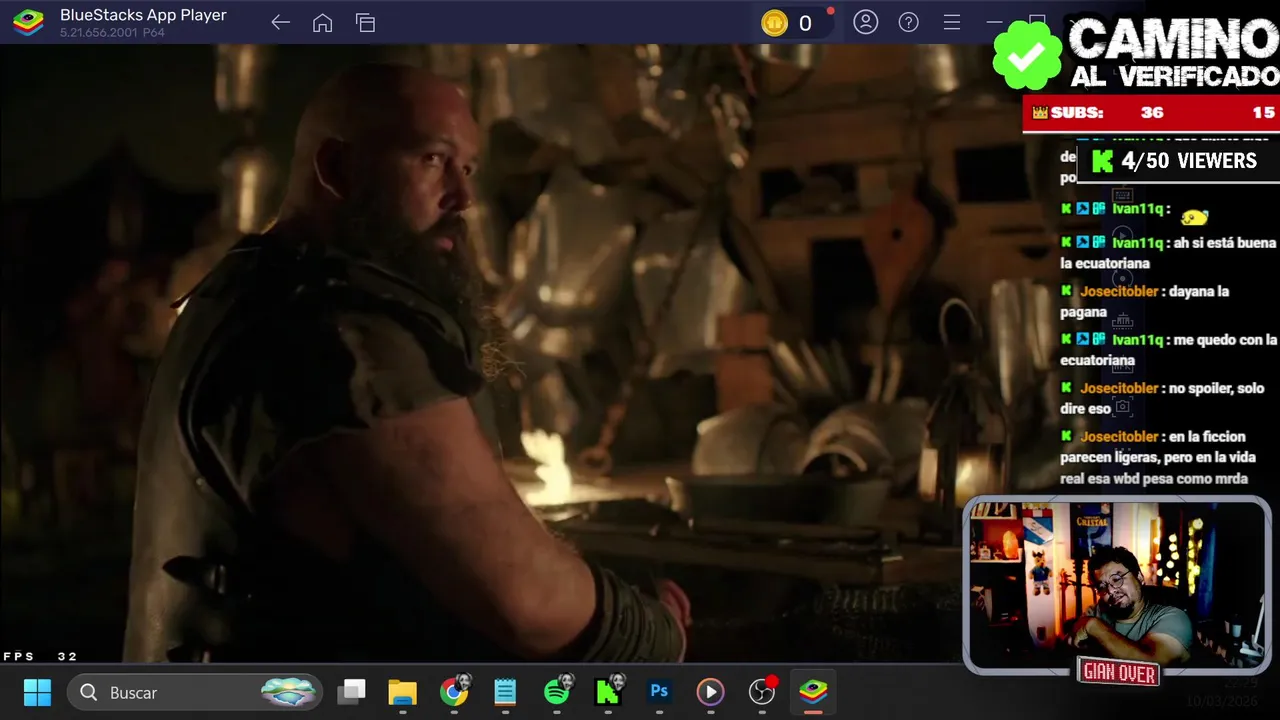This screenshot has width=1280, height=720.
Task: Click the BlueStacks logo in title bar
Action: [28, 22]
